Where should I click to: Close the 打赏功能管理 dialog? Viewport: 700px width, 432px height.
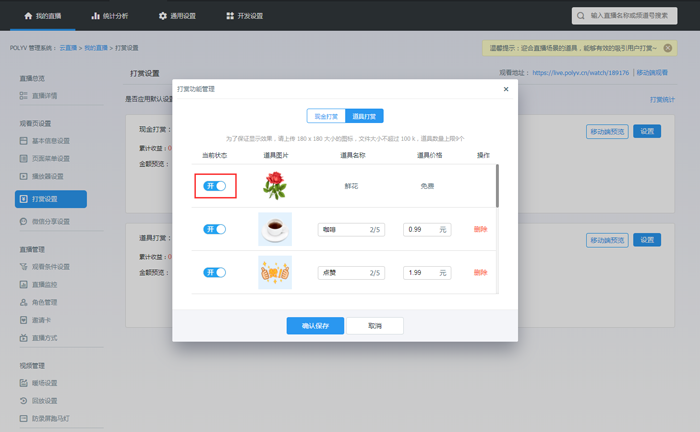pos(506,89)
